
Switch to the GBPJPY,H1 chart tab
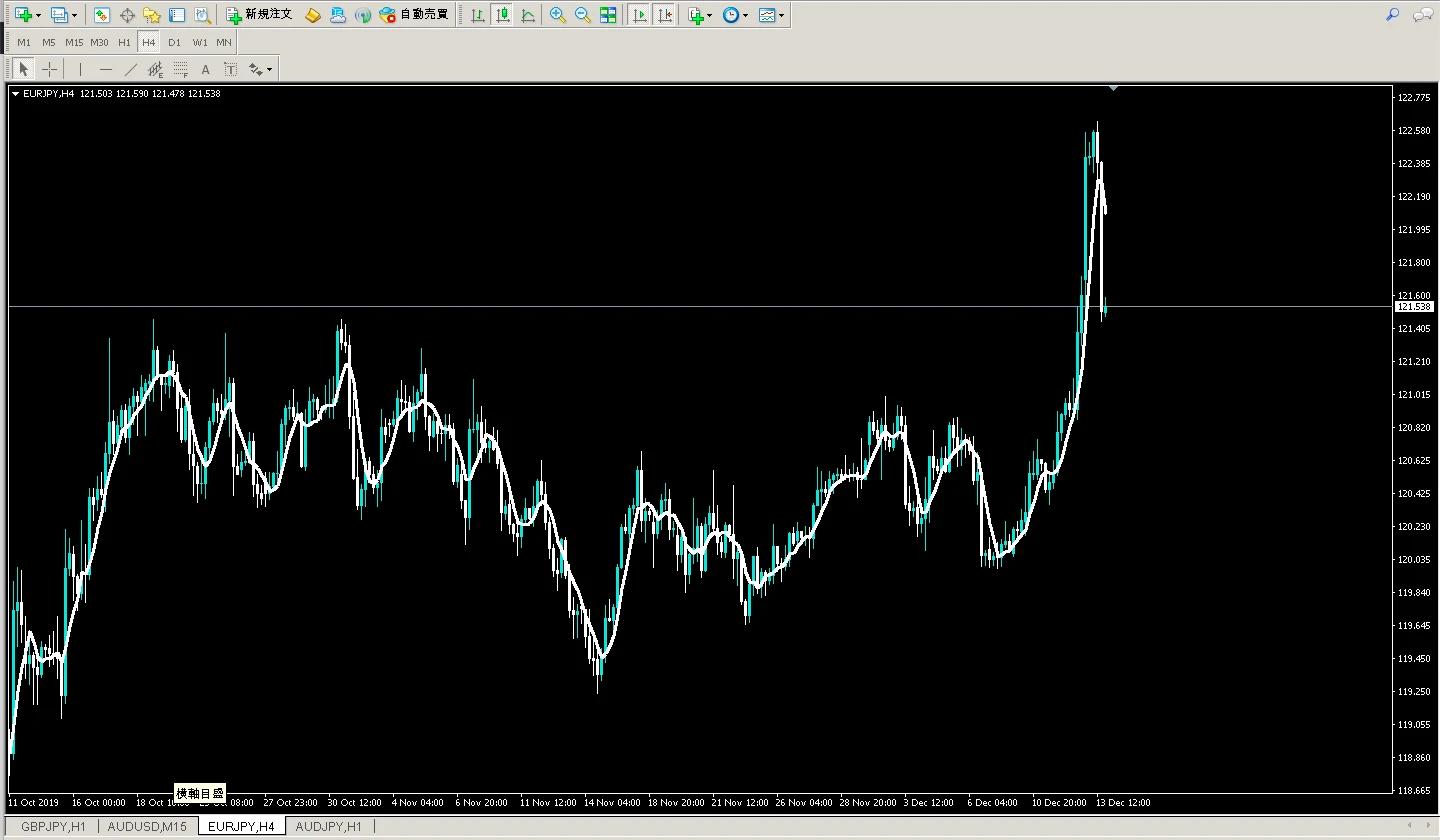[54, 826]
